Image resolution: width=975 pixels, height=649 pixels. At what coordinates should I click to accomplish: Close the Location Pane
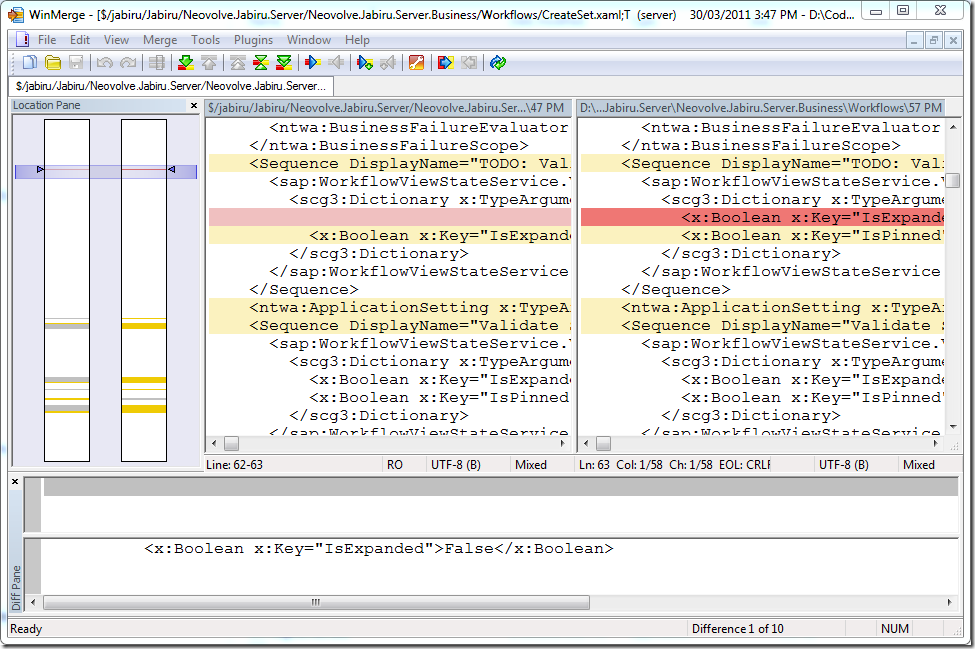click(x=194, y=106)
